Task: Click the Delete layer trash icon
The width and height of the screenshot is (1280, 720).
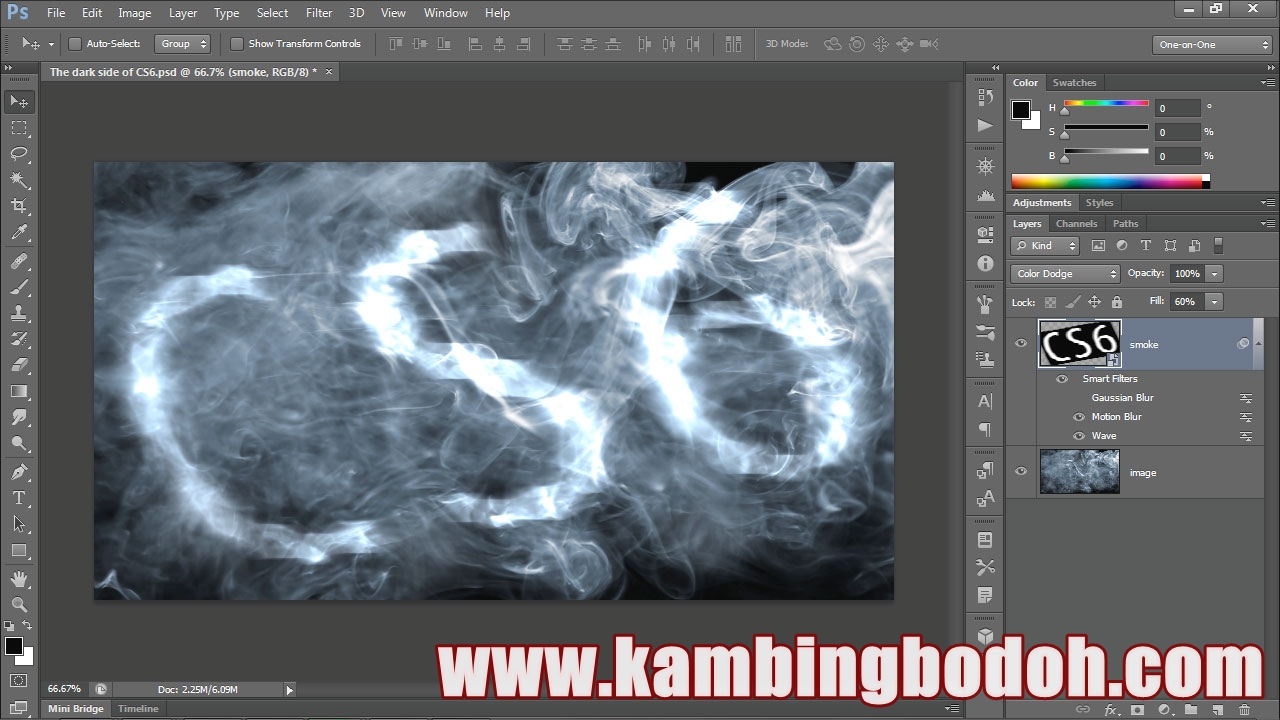Action: [1244, 710]
